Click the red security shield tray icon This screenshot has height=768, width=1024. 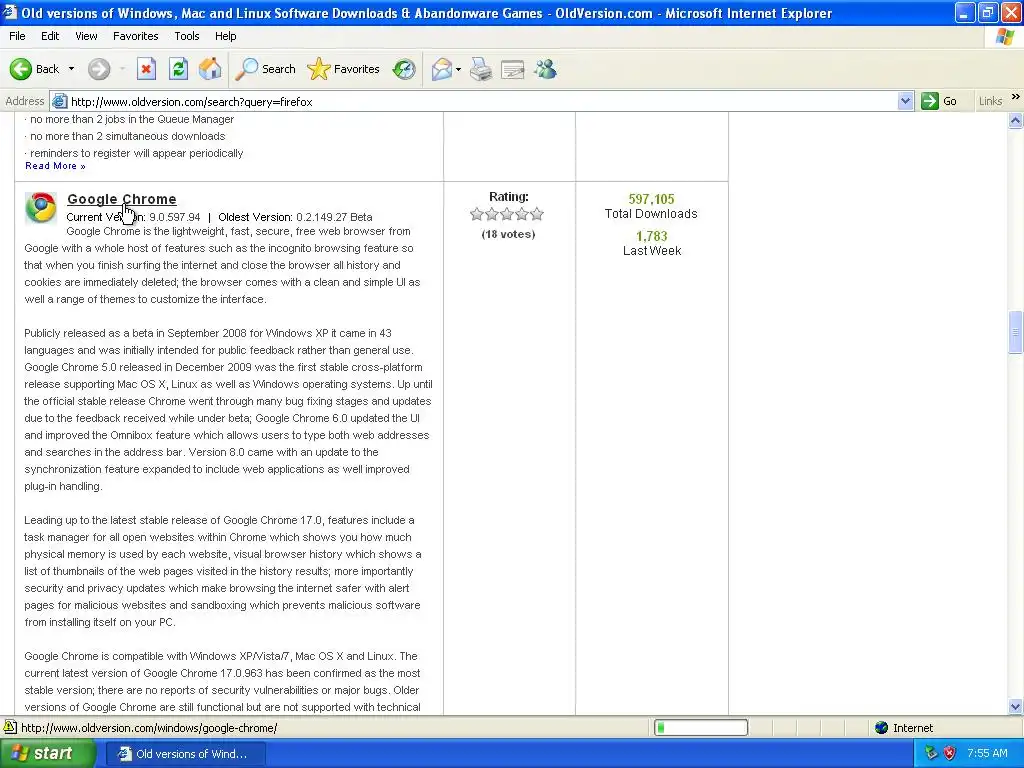click(950, 753)
